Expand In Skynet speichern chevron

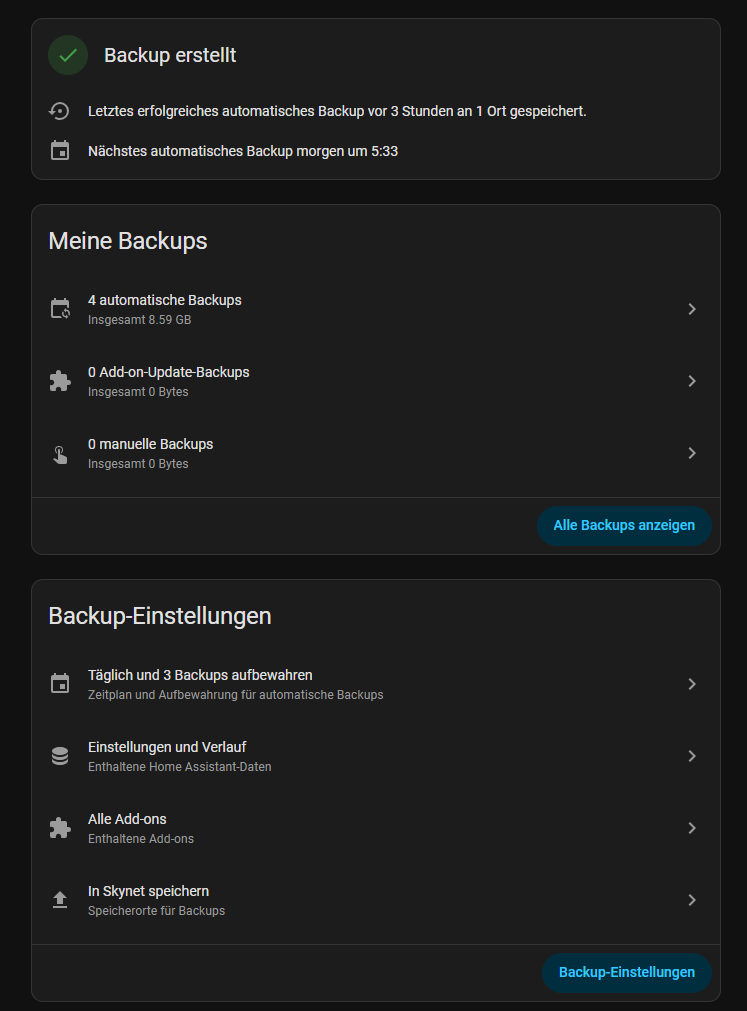[691, 900]
